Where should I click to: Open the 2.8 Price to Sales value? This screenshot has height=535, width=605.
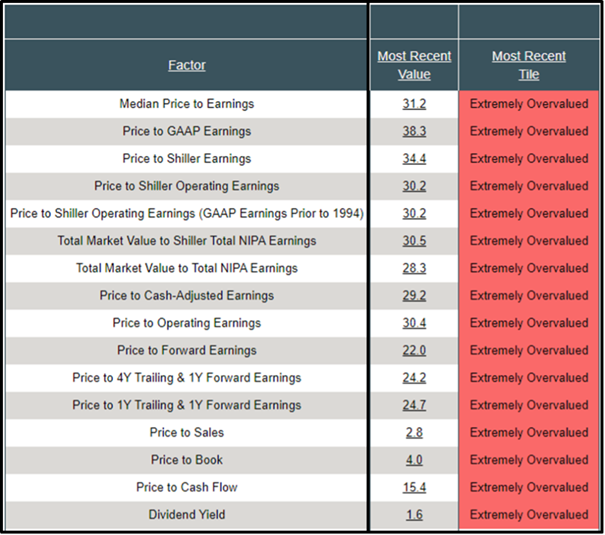coord(414,433)
